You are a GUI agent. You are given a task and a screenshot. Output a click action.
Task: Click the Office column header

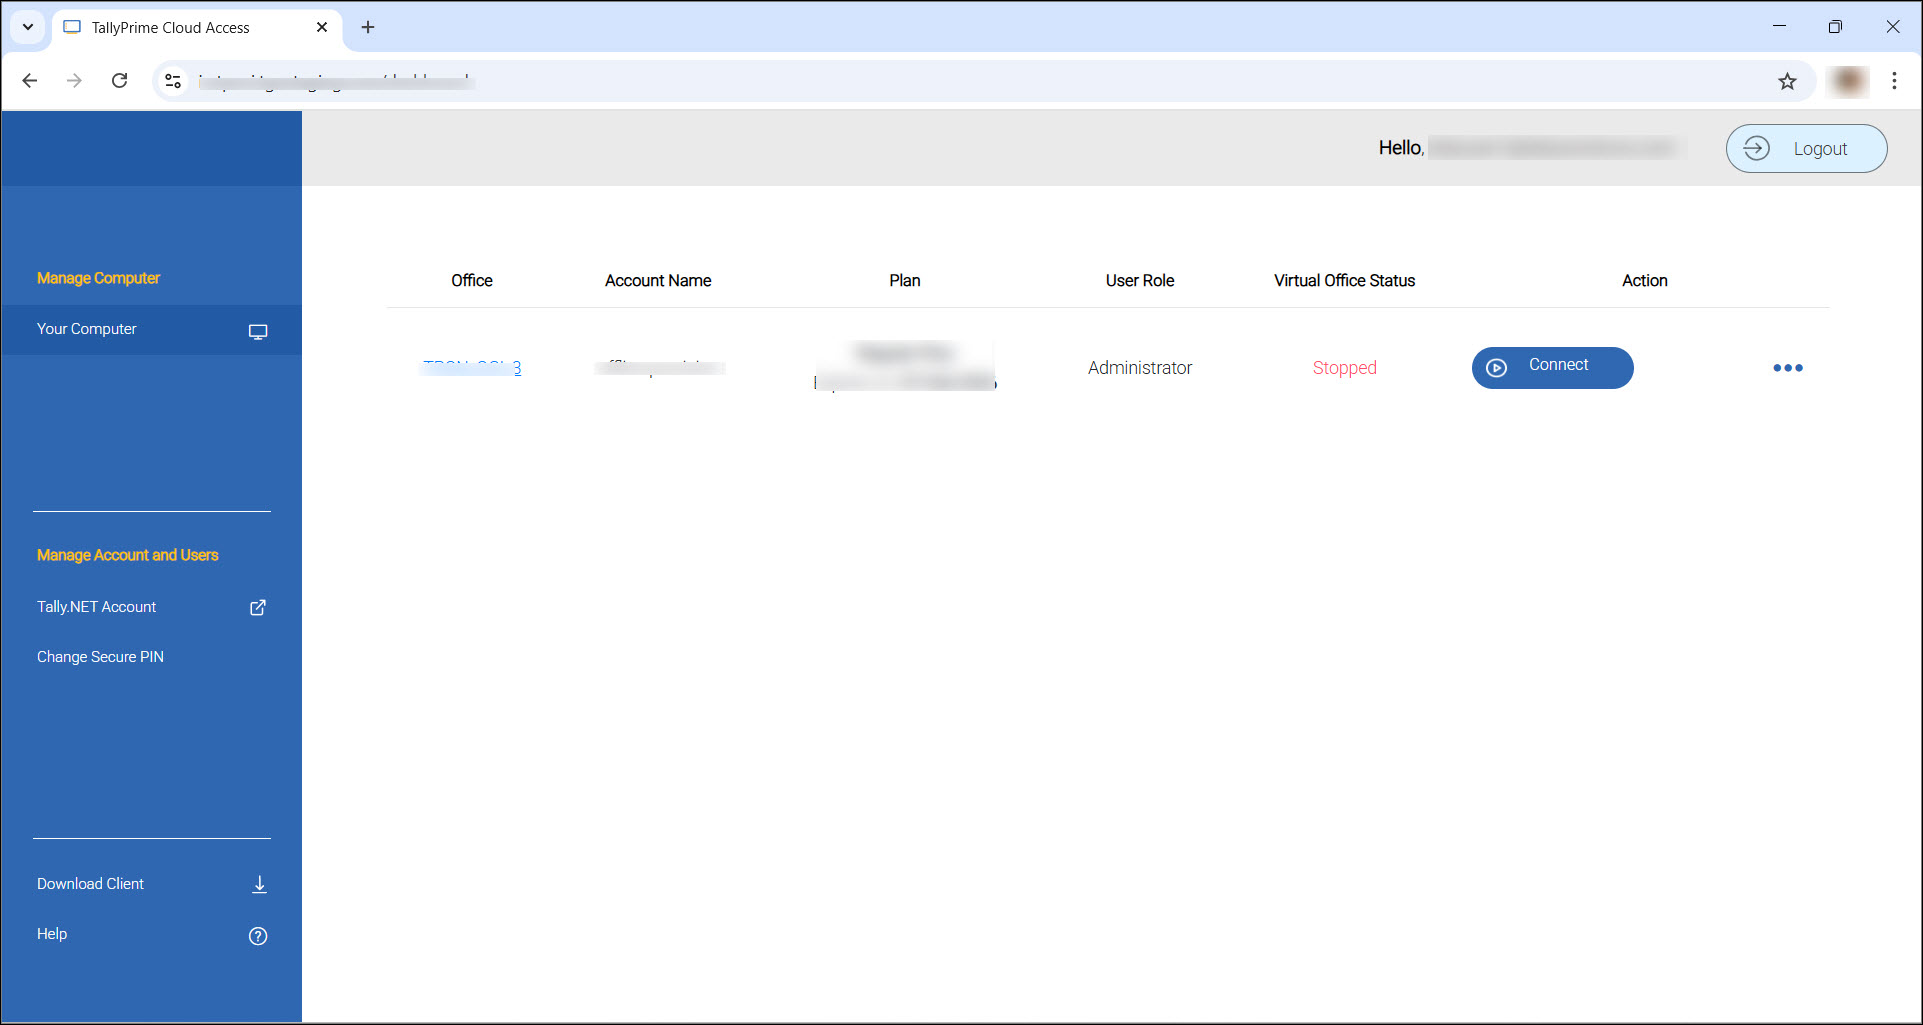[x=472, y=281]
